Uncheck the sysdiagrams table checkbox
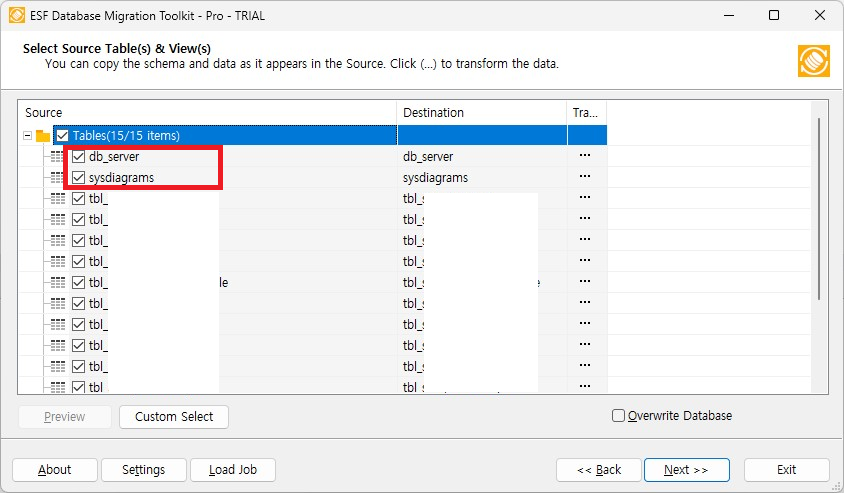 point(79,178)
